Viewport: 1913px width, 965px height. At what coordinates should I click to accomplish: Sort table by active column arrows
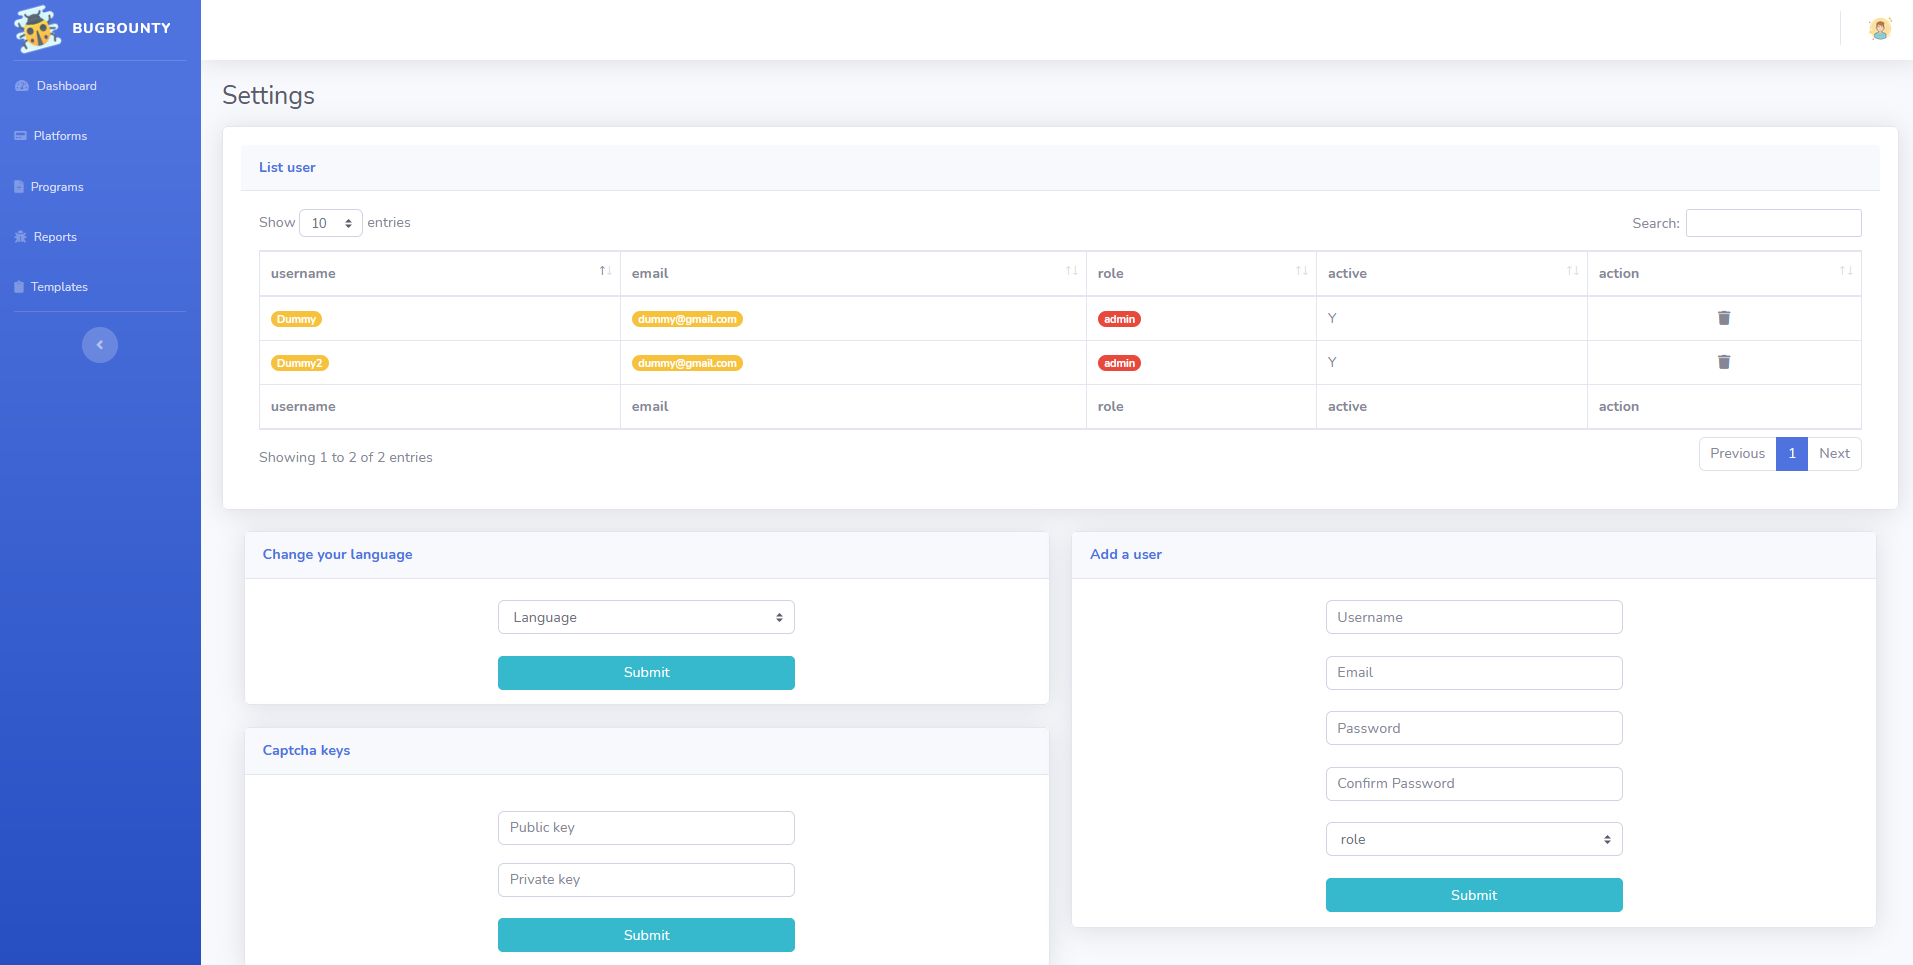coord(1572,271)
